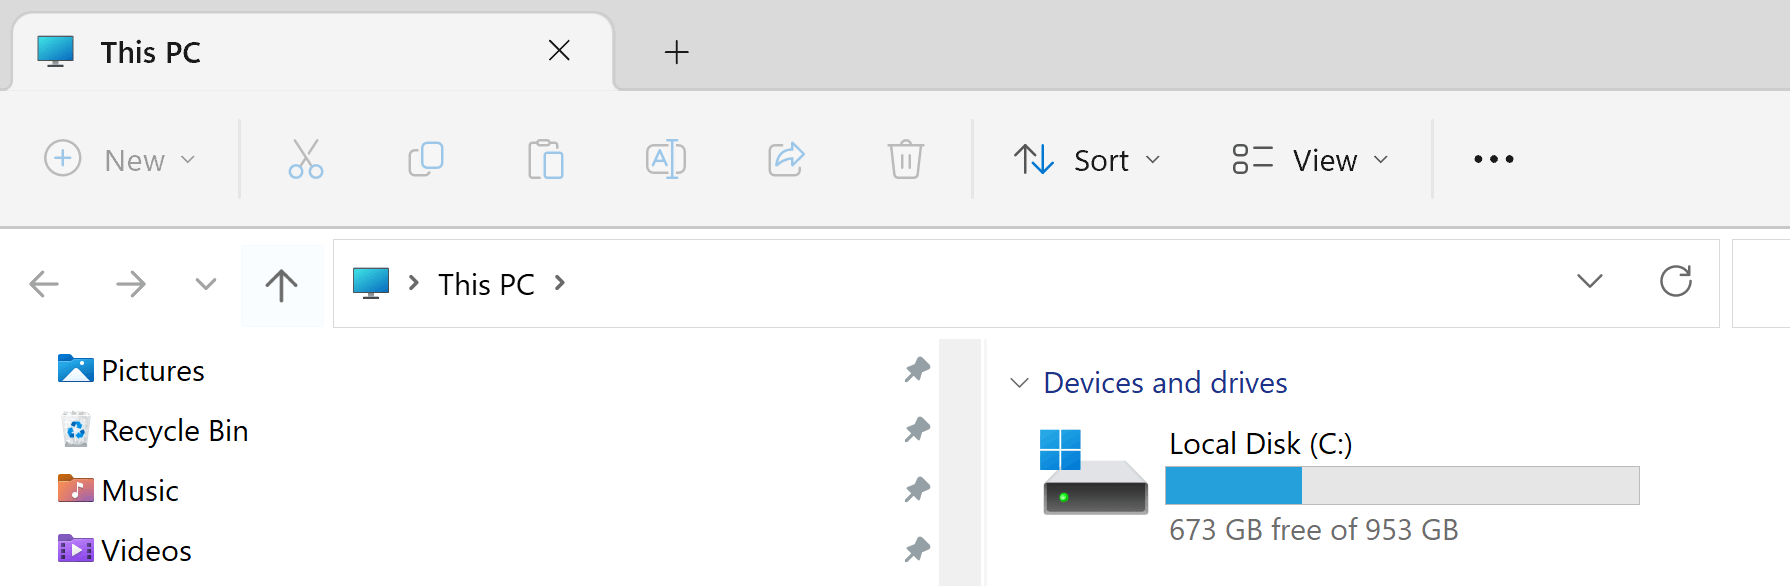This screenshot has height=586, width=1790.
Task: Close the This PC tab
Action: [x=559, y=50]
